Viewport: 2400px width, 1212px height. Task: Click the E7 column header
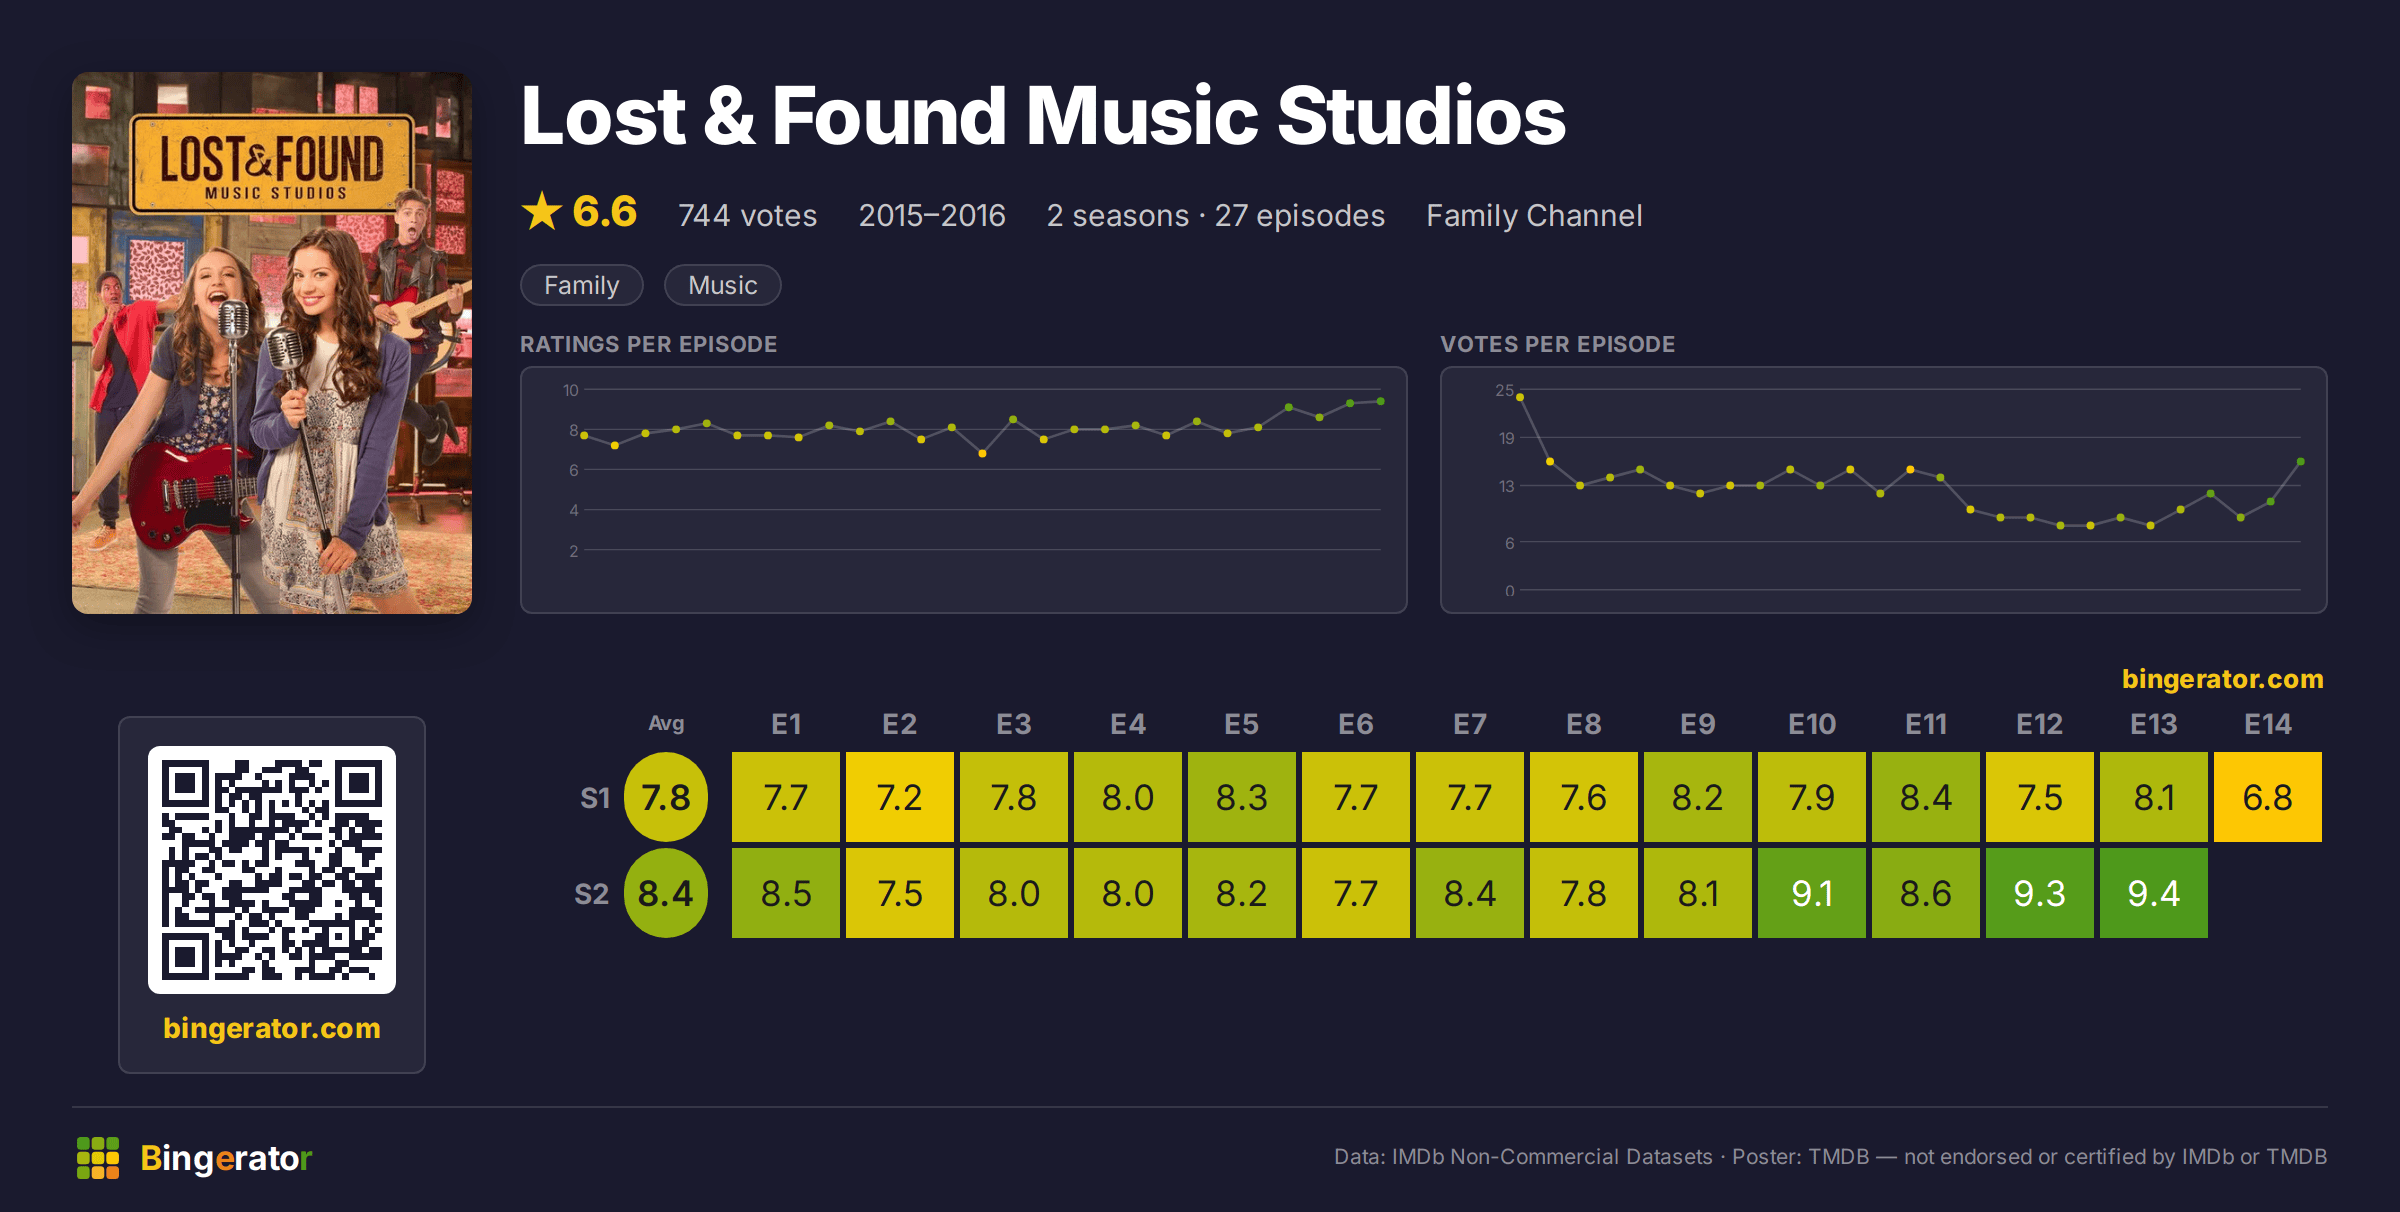(1470, 724)
